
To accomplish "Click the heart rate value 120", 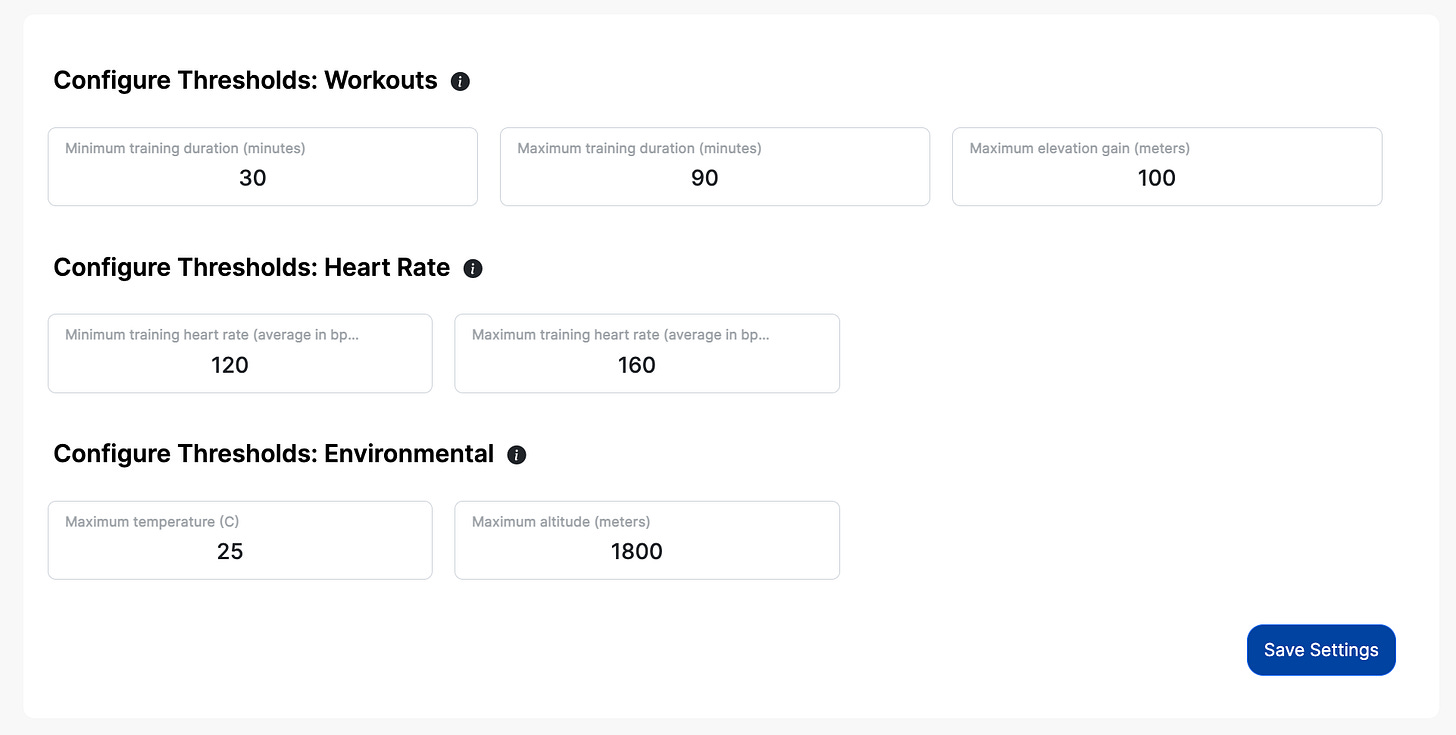I will click(x=229, y=365).
